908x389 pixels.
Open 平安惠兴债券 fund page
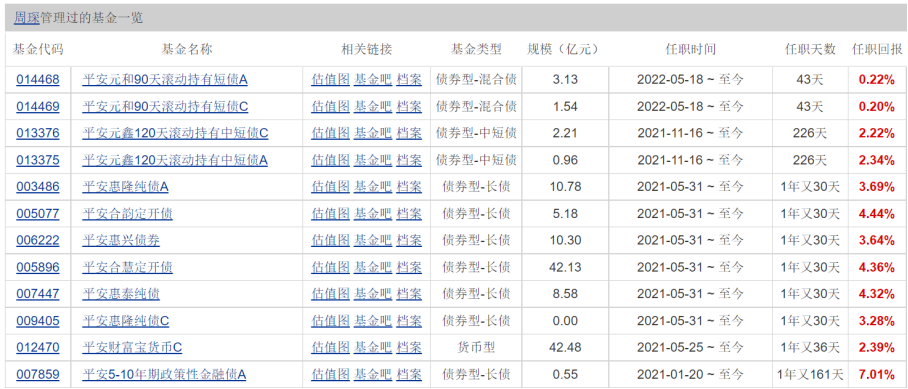(121, 241)
